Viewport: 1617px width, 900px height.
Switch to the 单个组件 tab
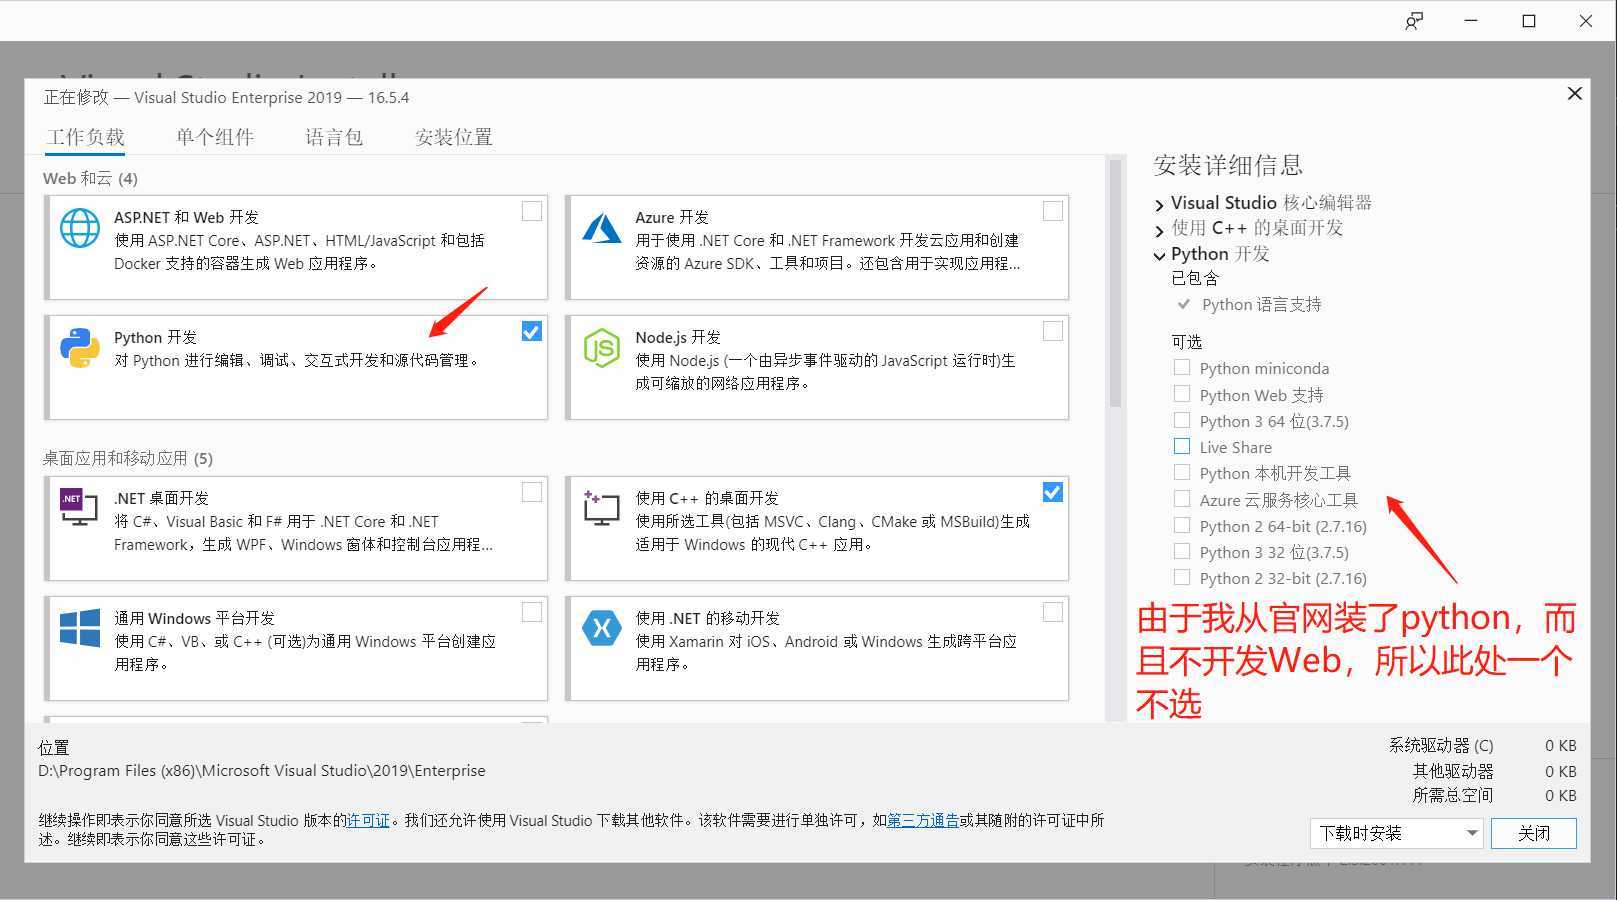click(215, 137)
